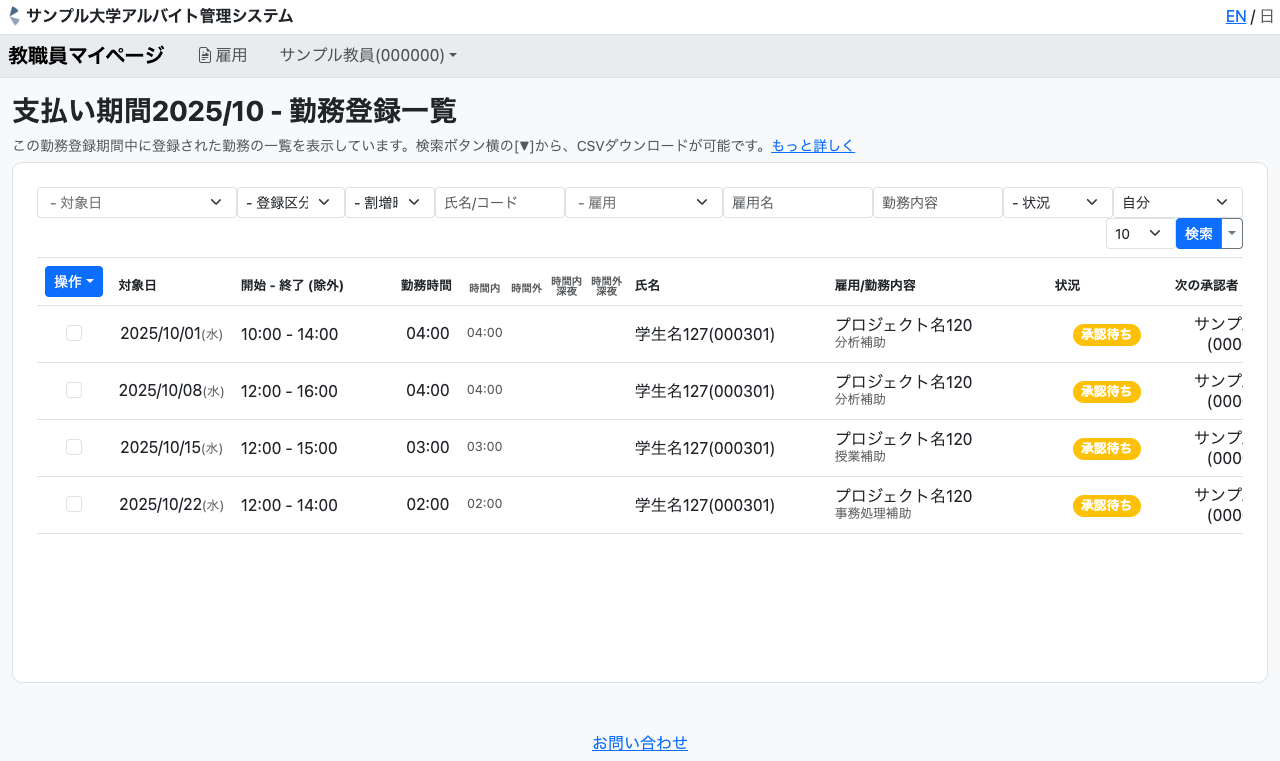Open the 対象日 filter dropdown

(136, 203)
